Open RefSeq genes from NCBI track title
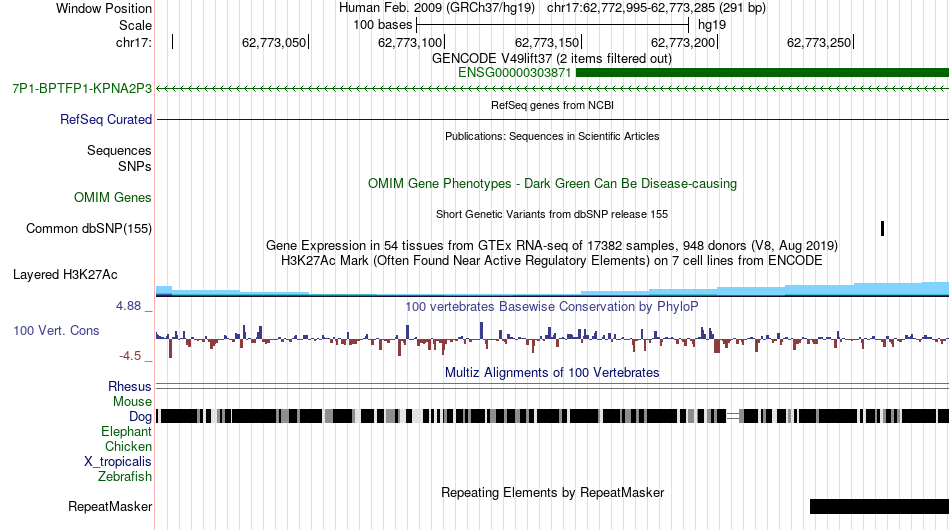This screenshot has height=530, width=950. click(x=552, y=105)
